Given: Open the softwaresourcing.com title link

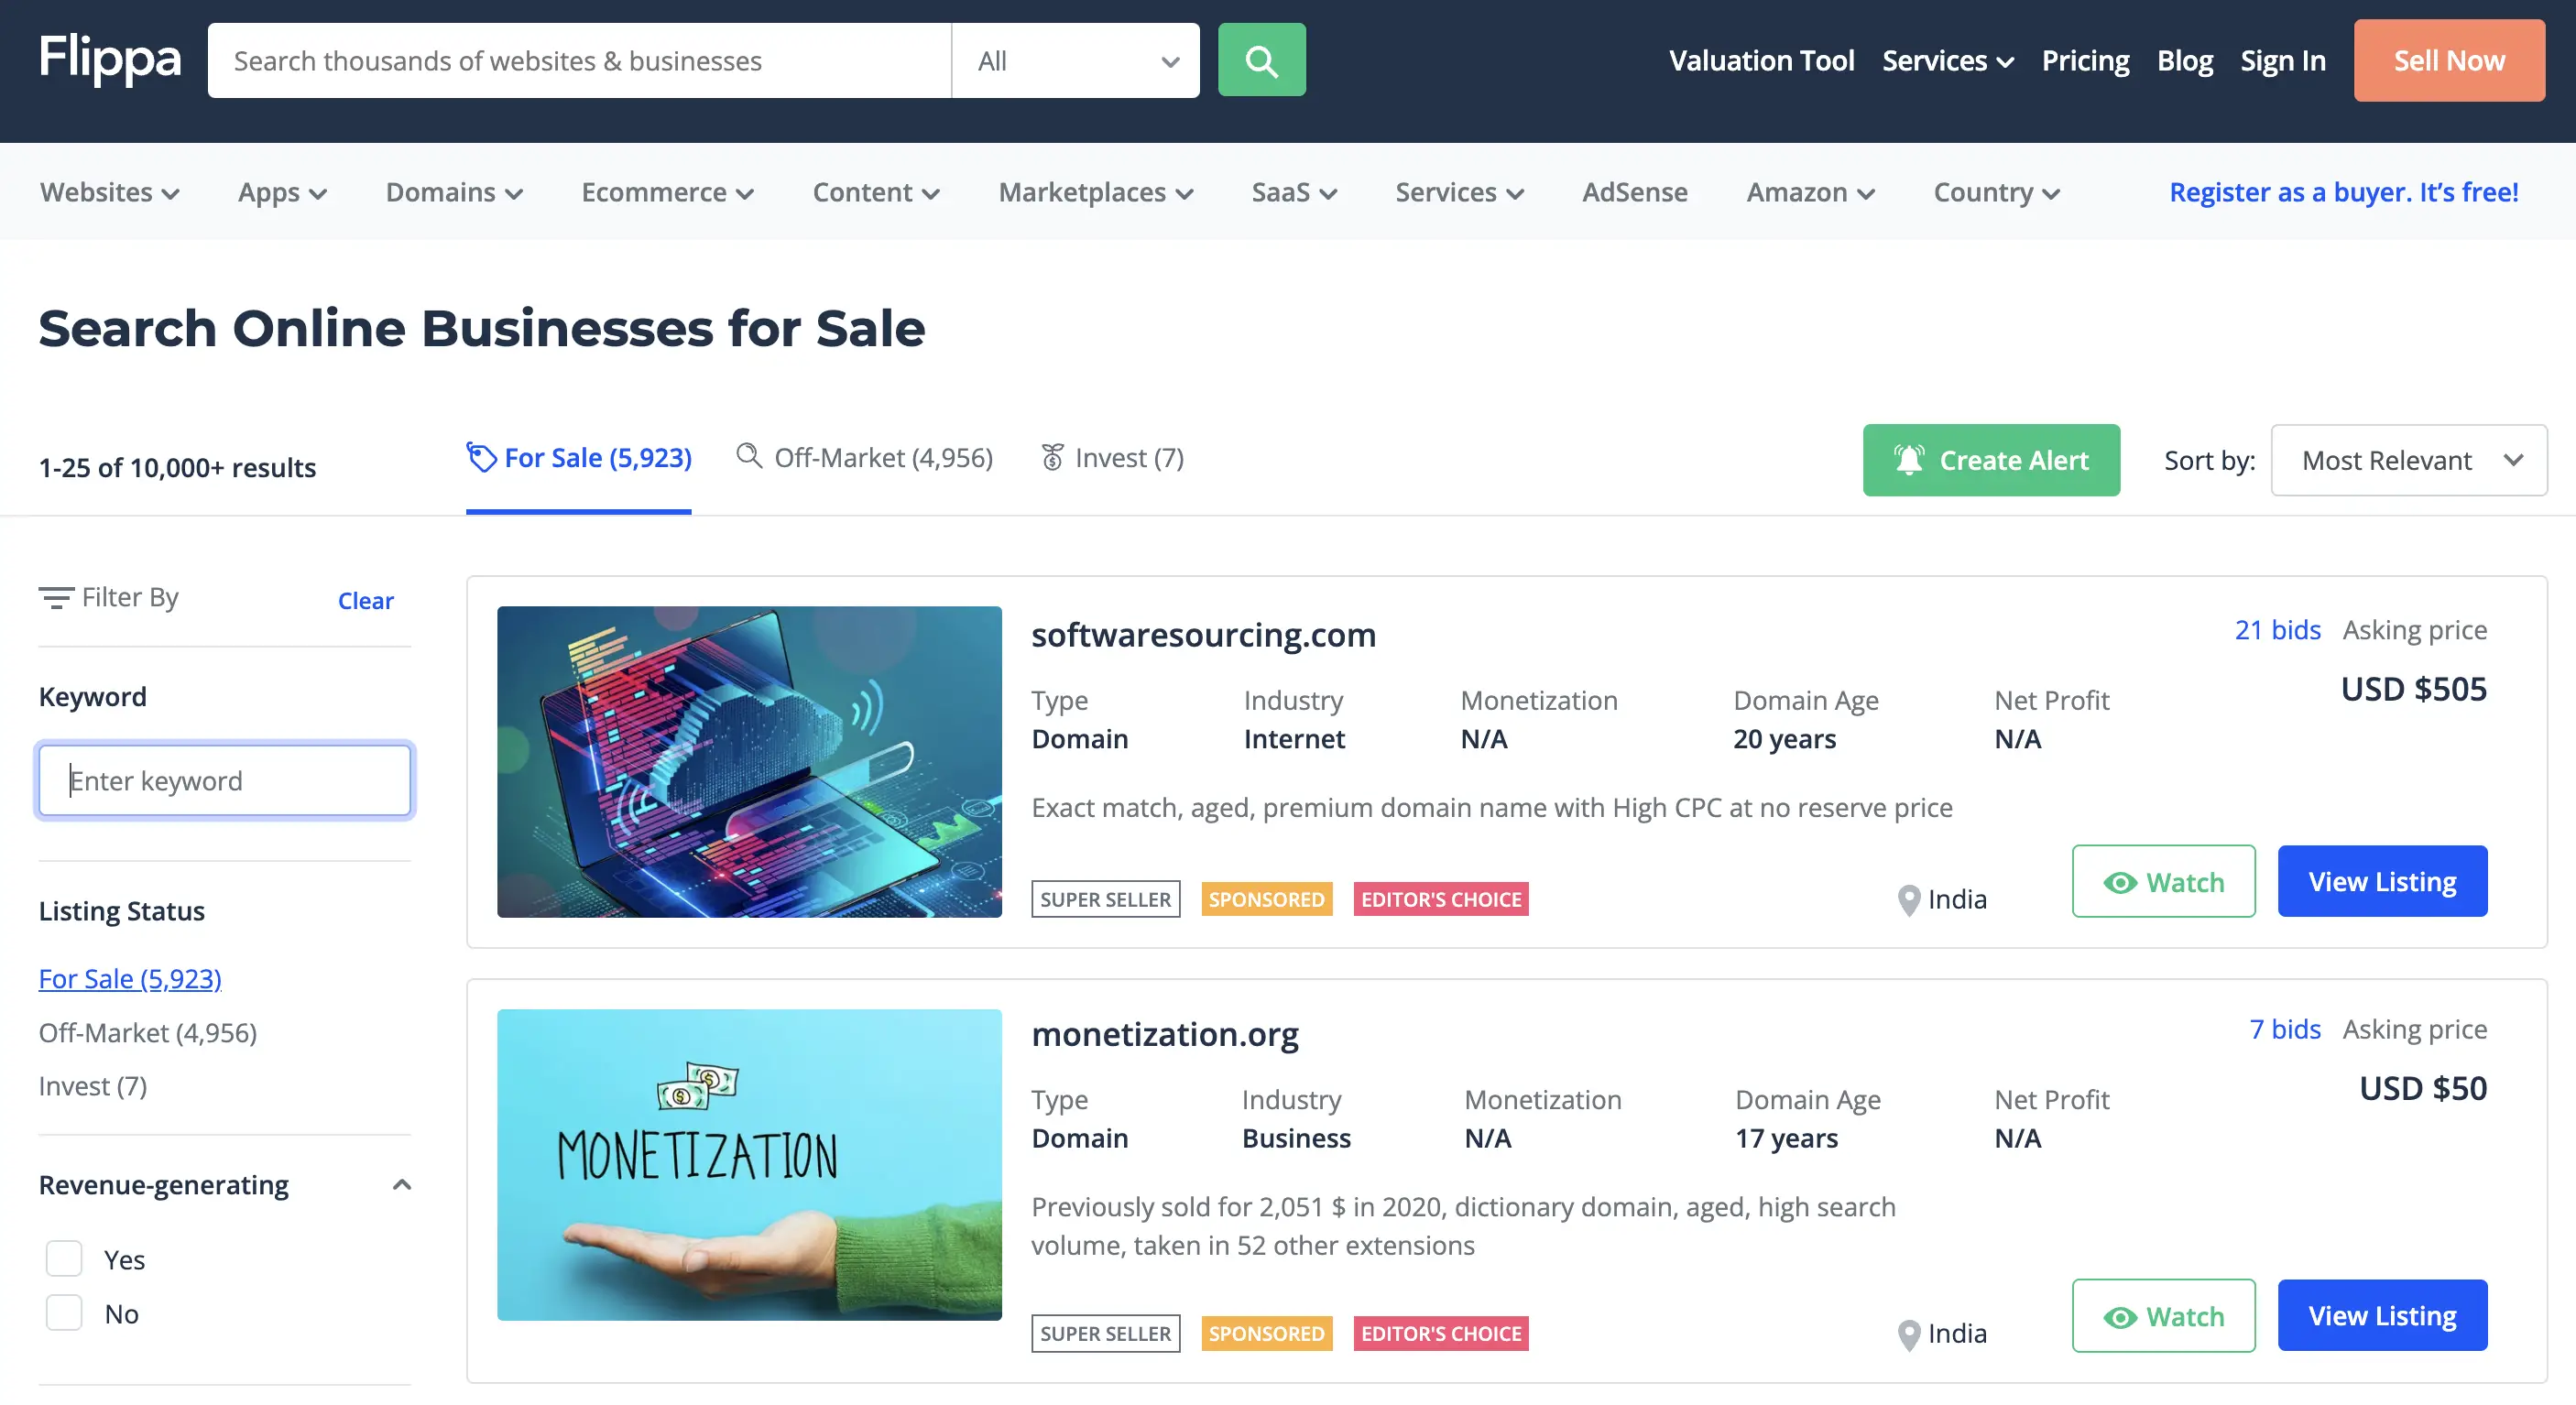Looking at the screenshot, I should coord(1203,634).
